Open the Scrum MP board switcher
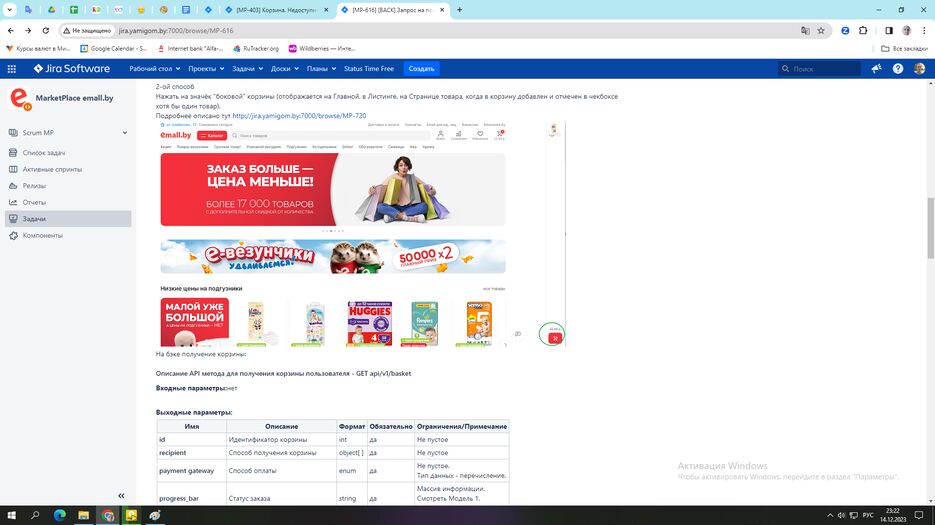Screen dimensions: 935x525 (68, 132)
